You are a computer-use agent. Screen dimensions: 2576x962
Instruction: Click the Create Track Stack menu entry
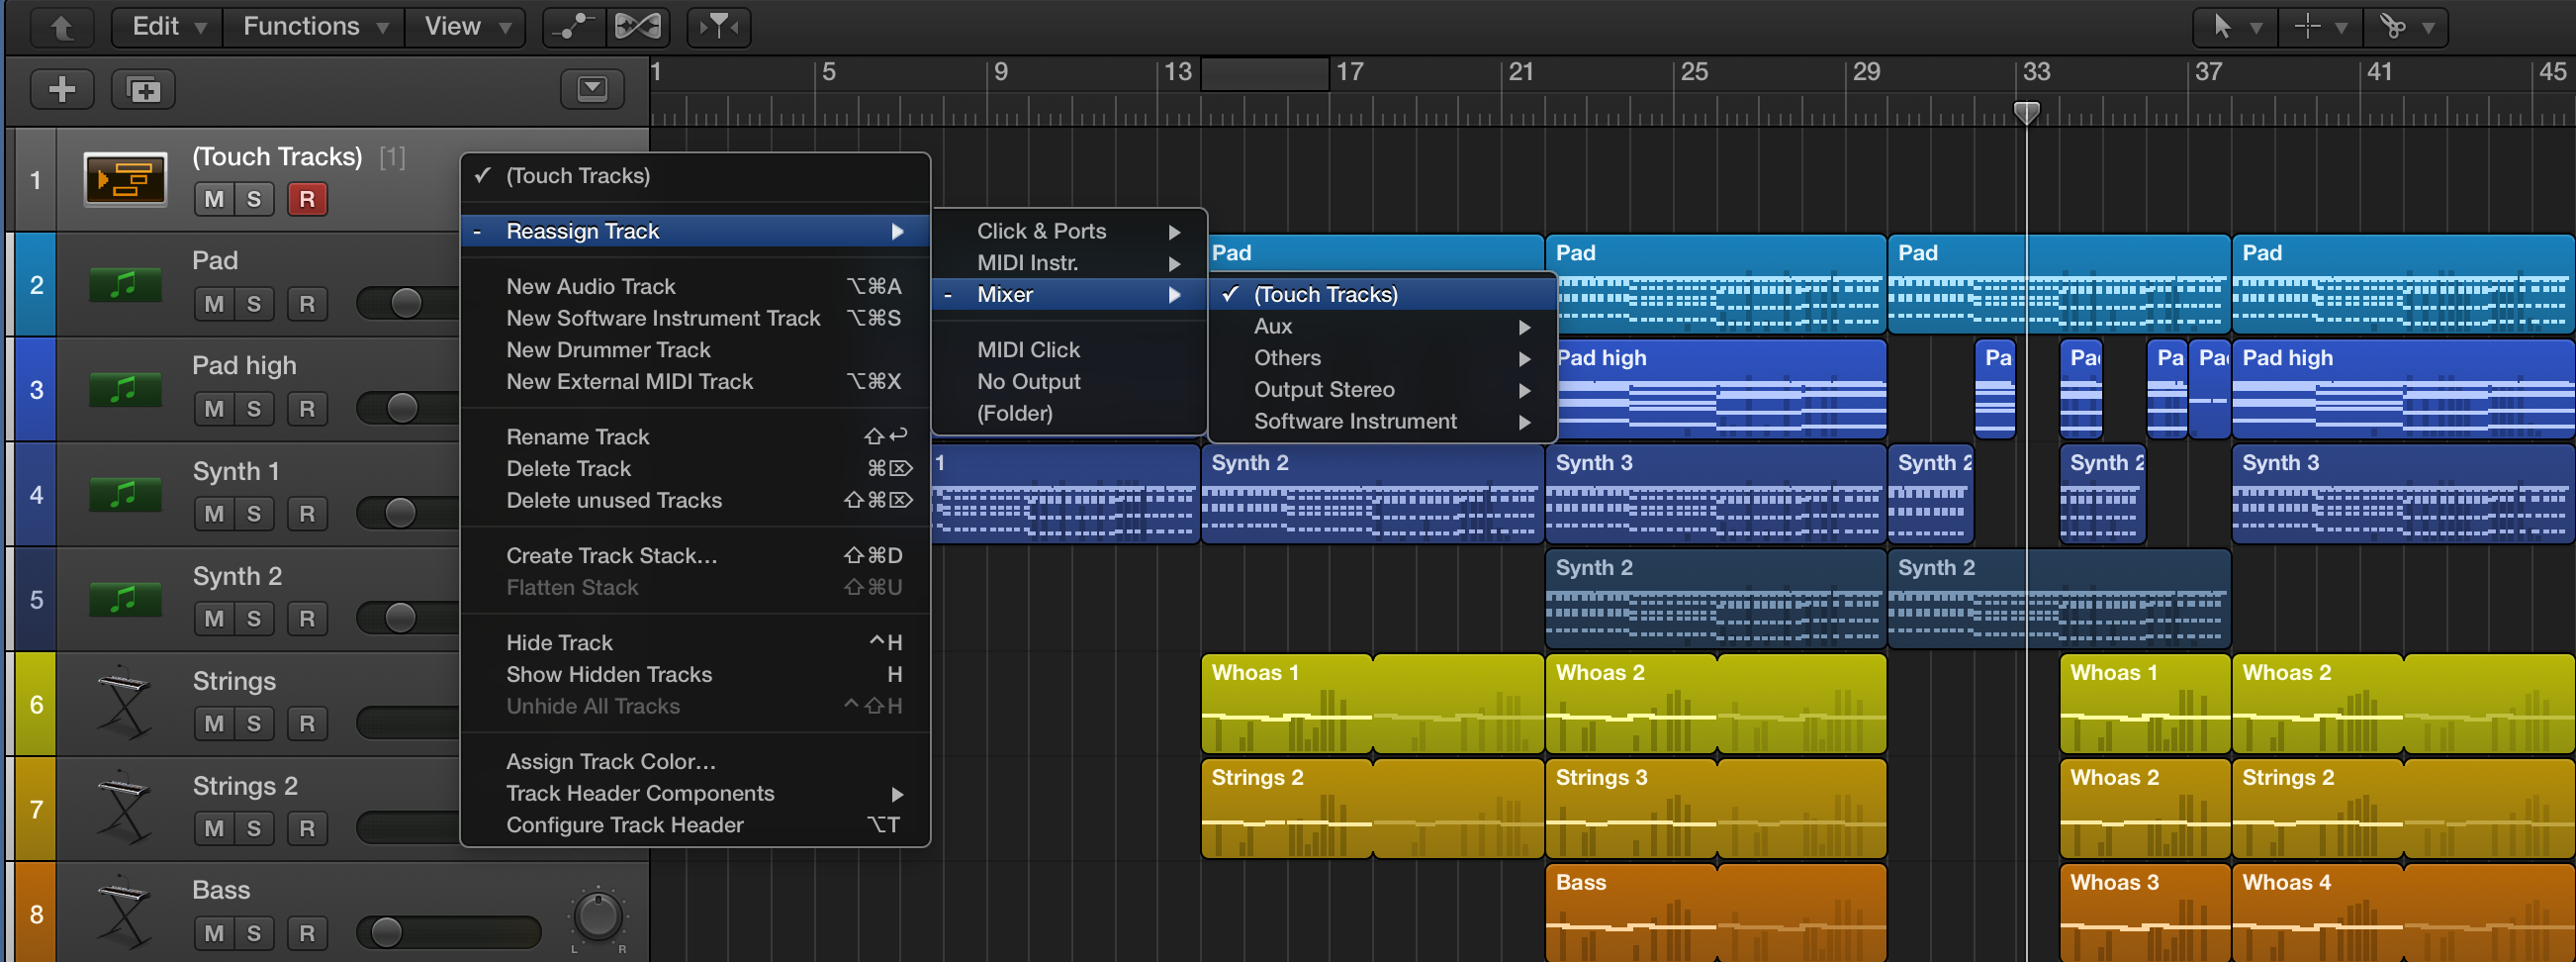612,555
